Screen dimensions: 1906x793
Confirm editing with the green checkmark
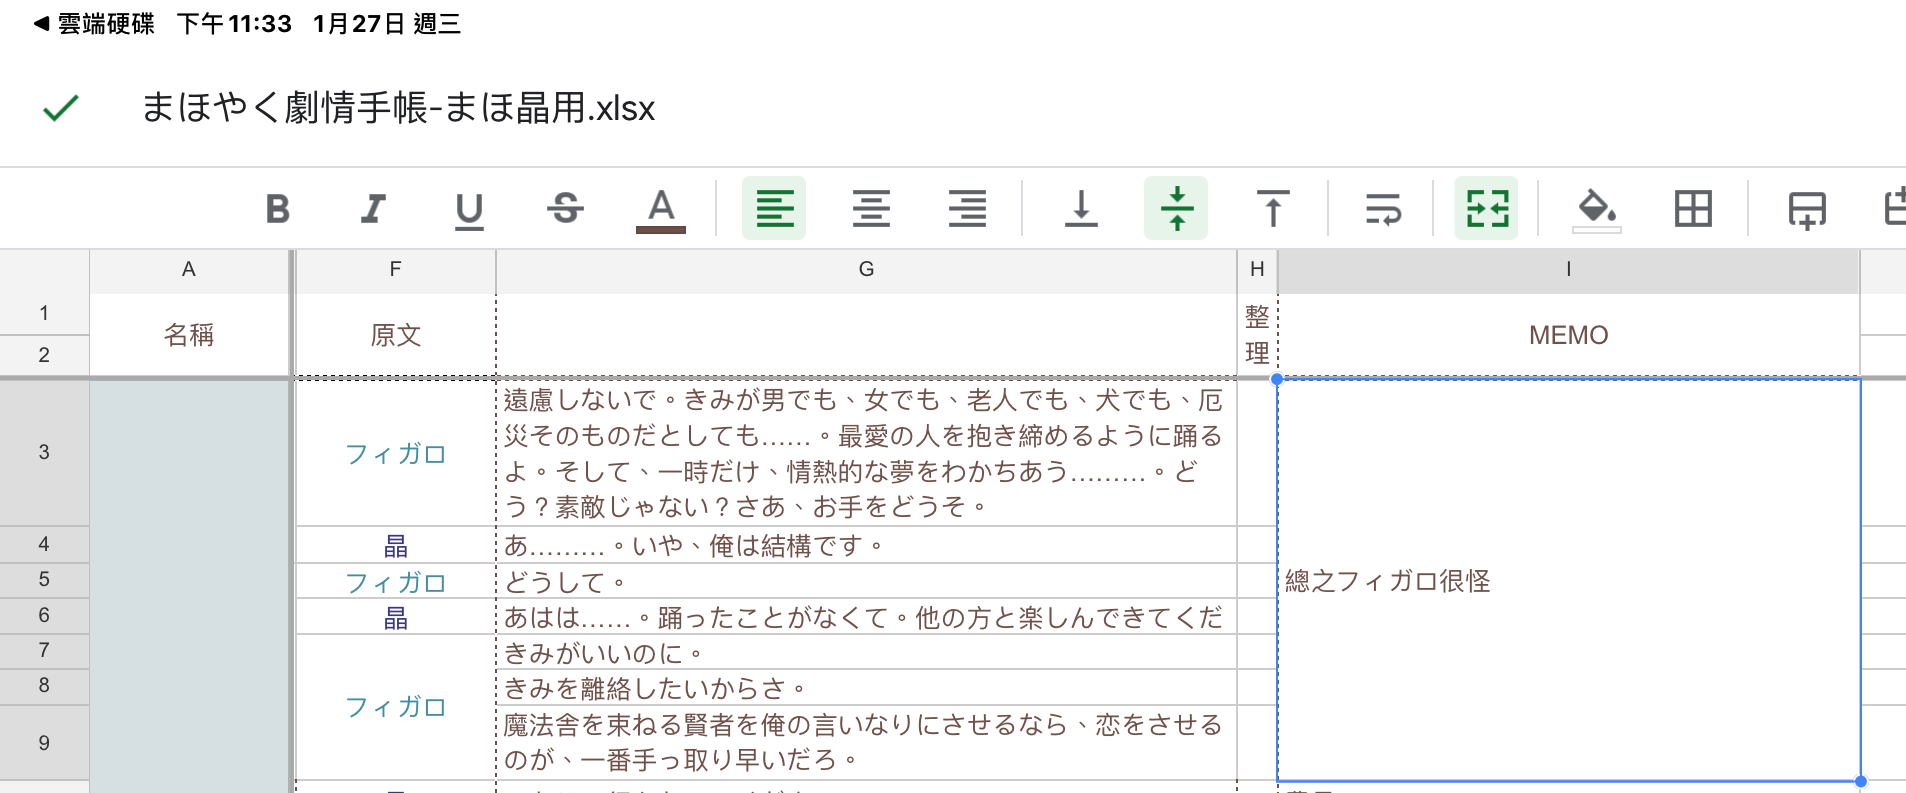(x=60, y=107)
